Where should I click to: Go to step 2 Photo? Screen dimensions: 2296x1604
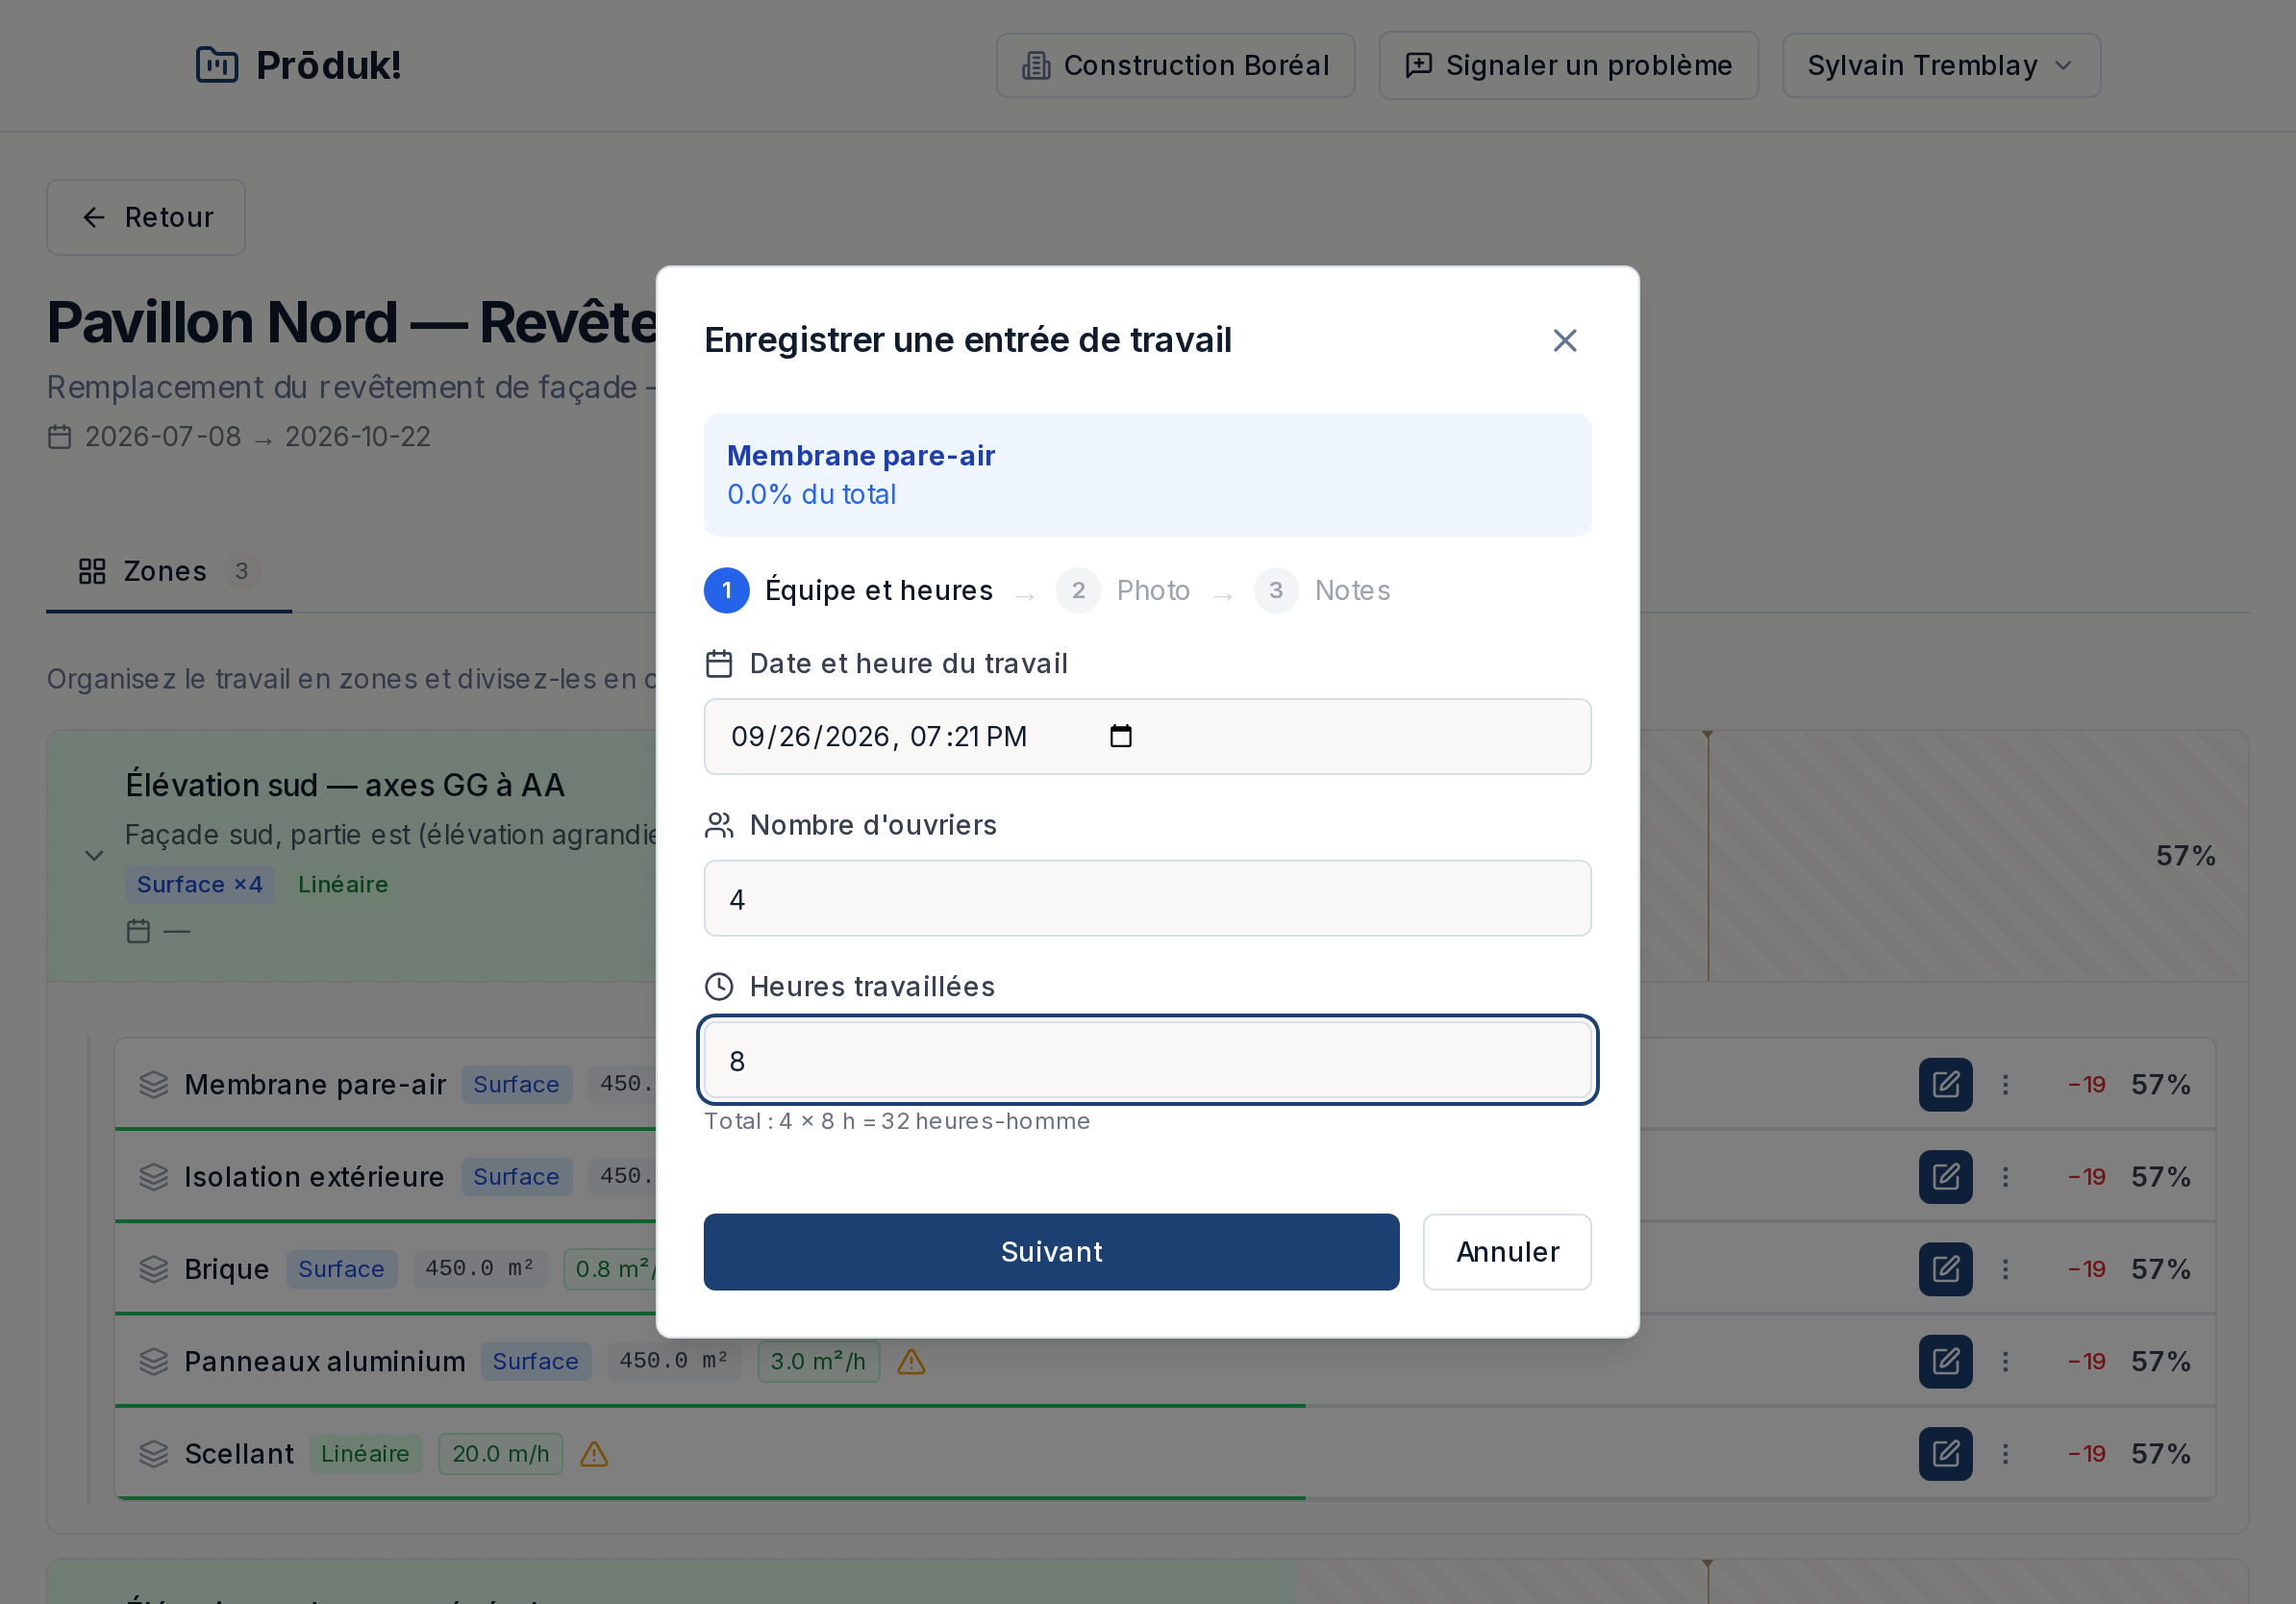[x=1124, y=590]
